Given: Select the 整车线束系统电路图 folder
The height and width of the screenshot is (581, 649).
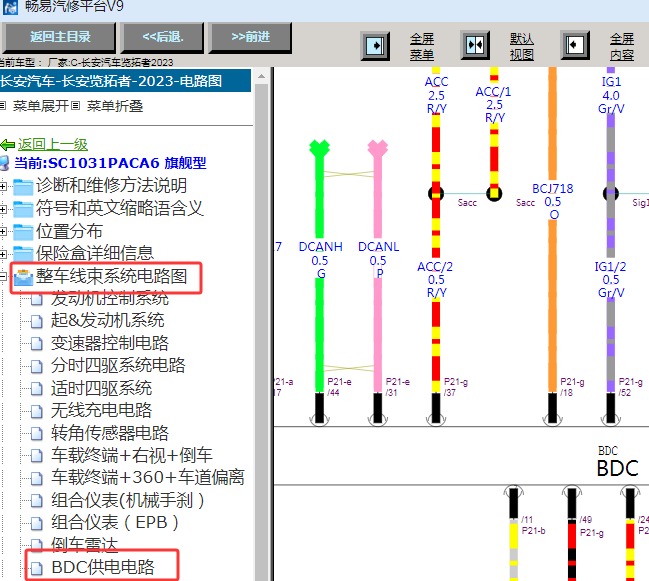Looking at the screenshot, I should [111, 276].
